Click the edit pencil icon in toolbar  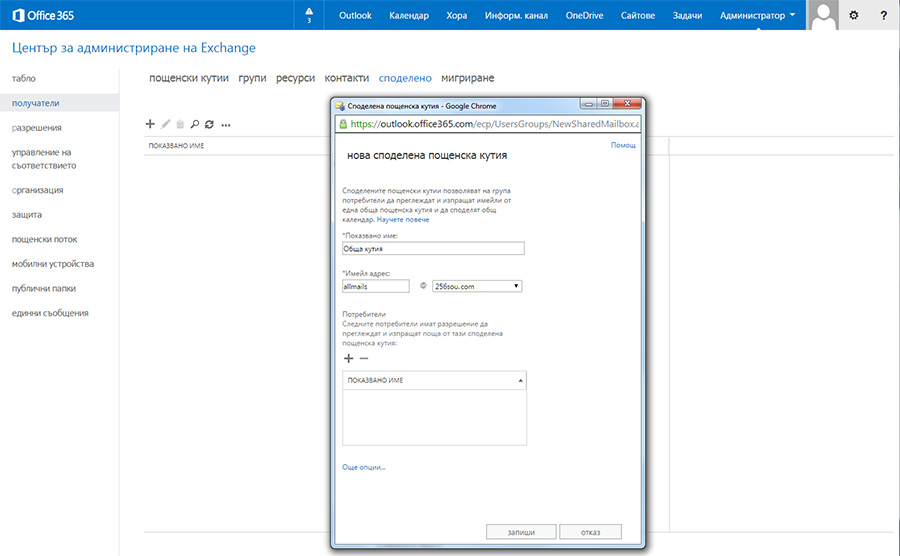point(165,124)
